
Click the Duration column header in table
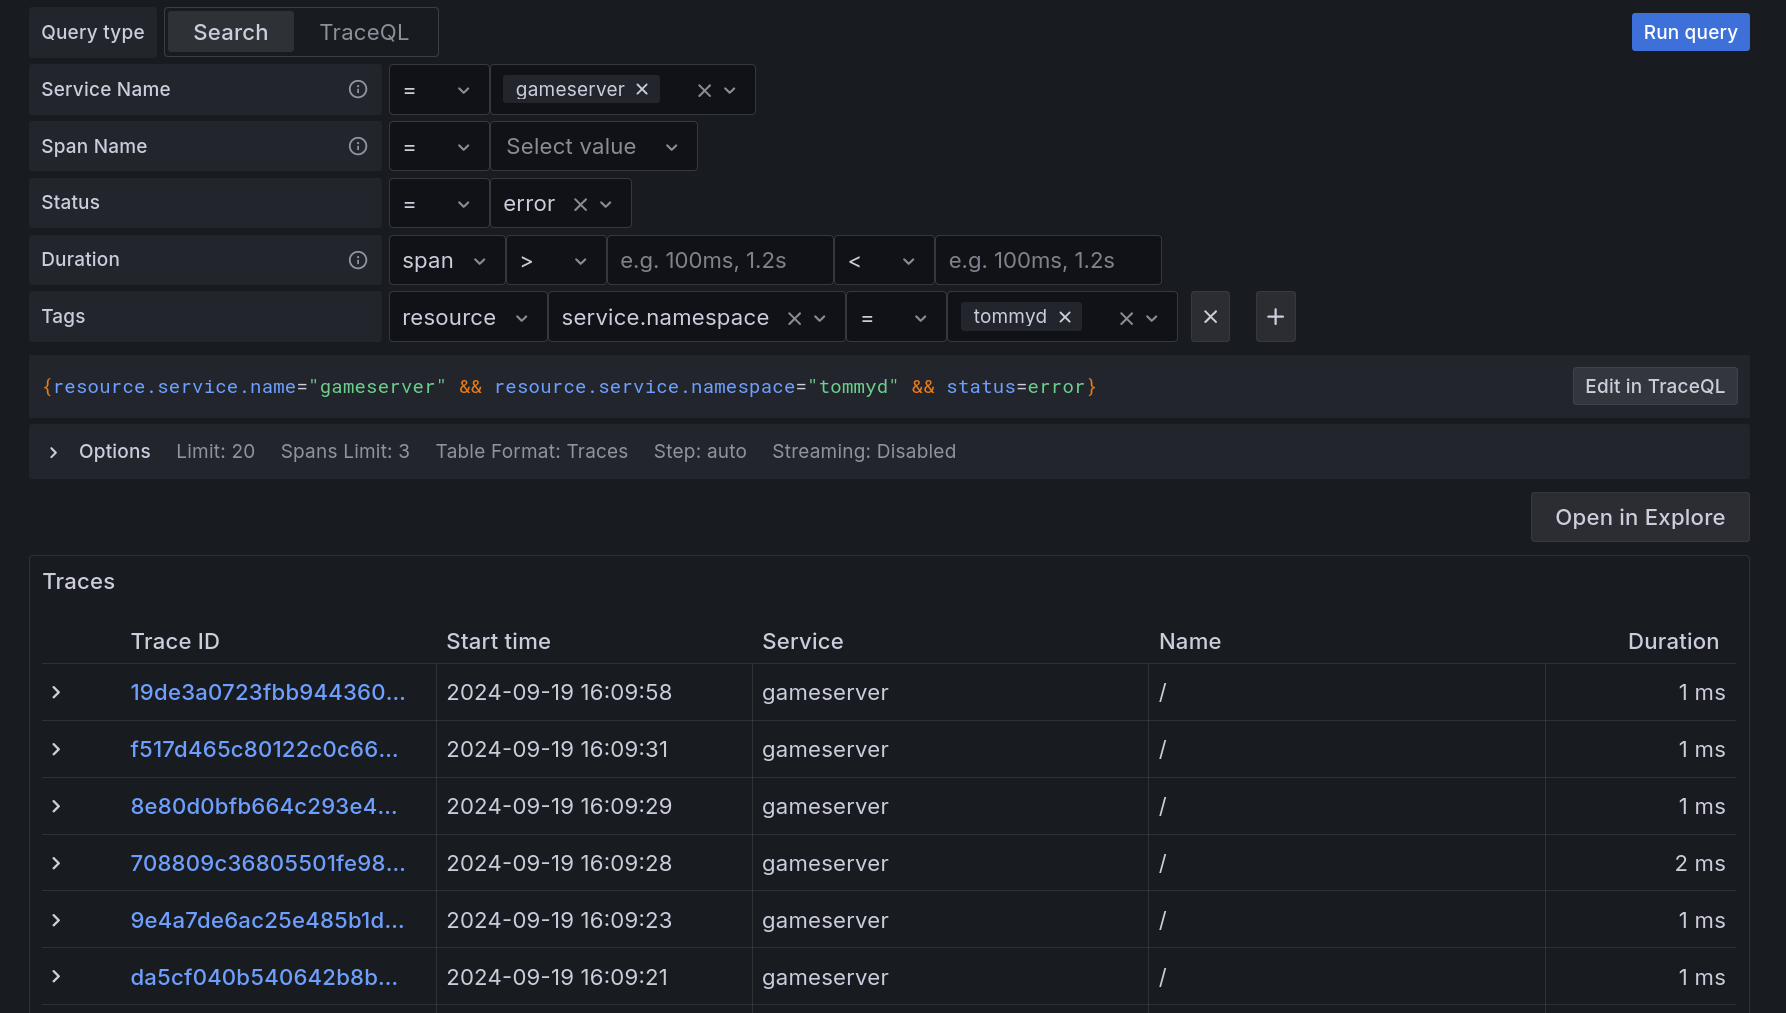[1673, 641]
